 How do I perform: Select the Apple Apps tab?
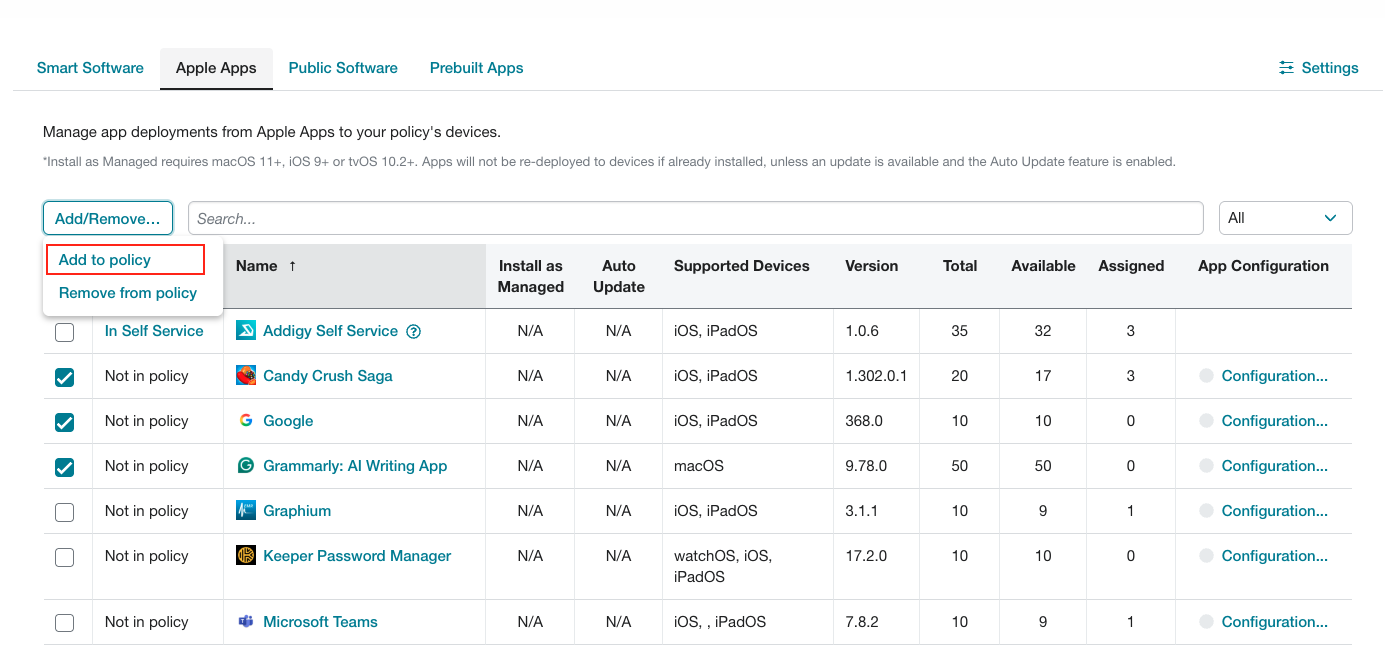coord(216,68)
